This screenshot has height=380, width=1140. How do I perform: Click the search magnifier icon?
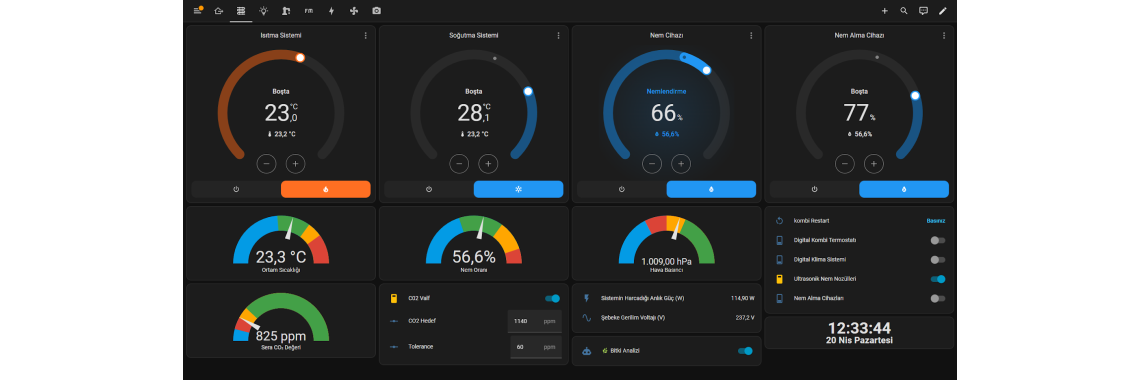[x=904, y=11]
